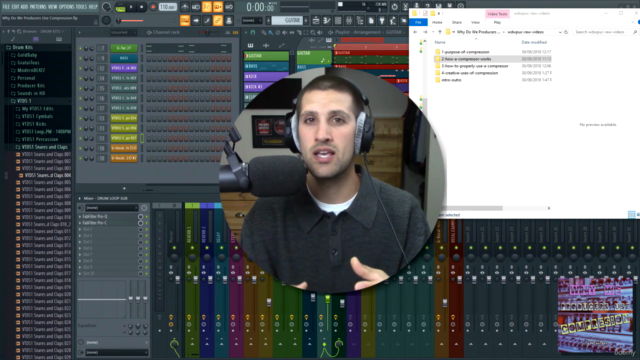Open the GUITAR pattern selector dropdown

(288, 20)
